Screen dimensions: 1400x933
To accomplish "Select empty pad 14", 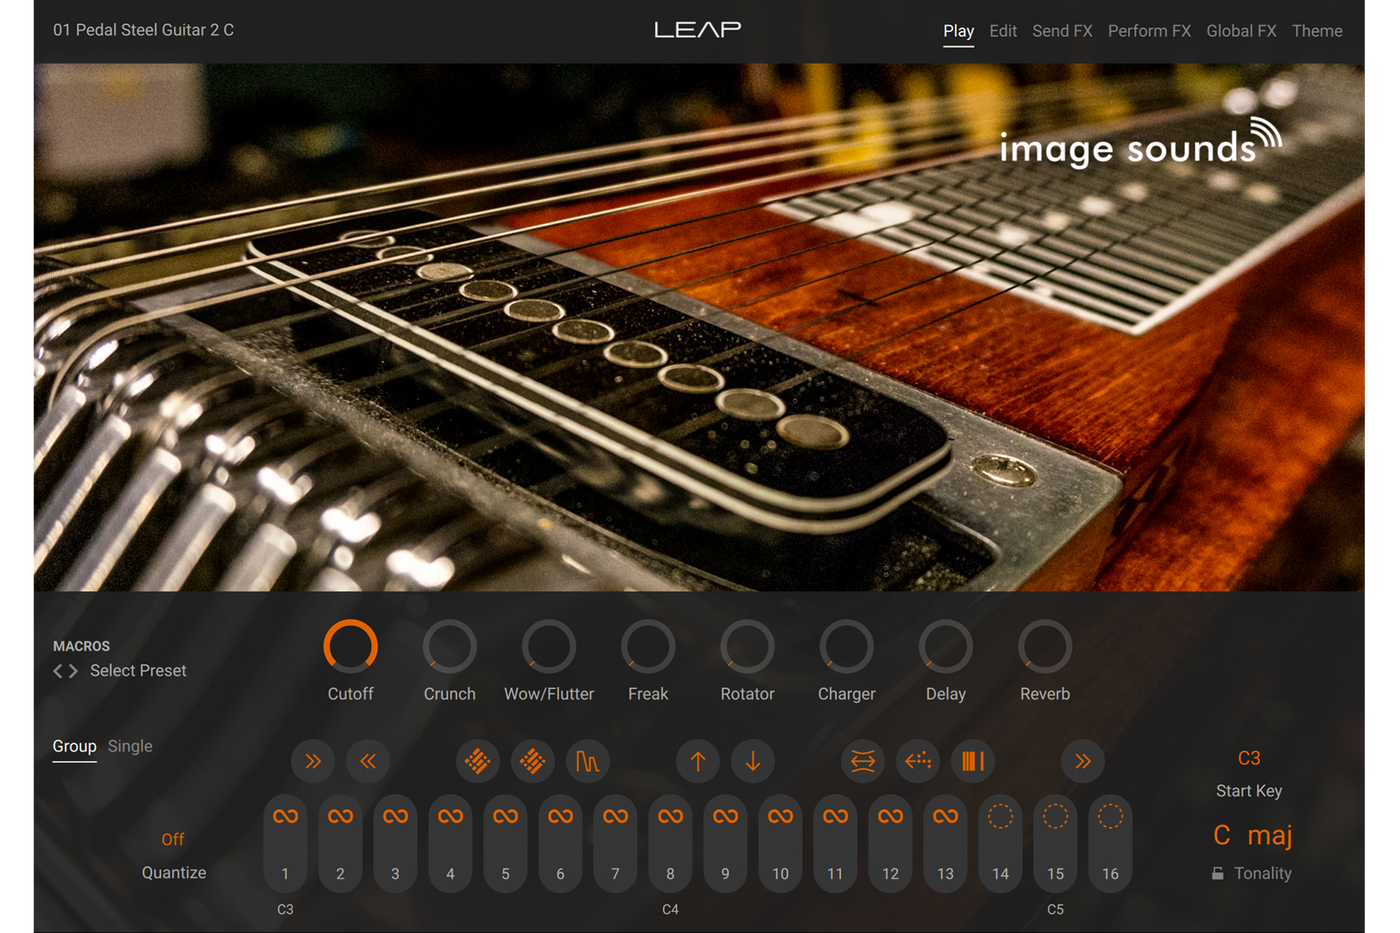I will click(x=1000, y=843).
